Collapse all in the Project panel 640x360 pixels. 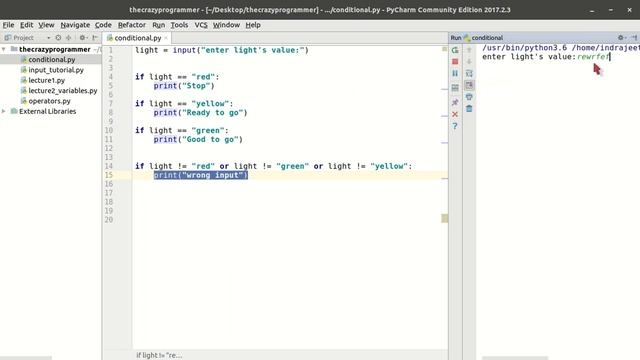[69, 38]
